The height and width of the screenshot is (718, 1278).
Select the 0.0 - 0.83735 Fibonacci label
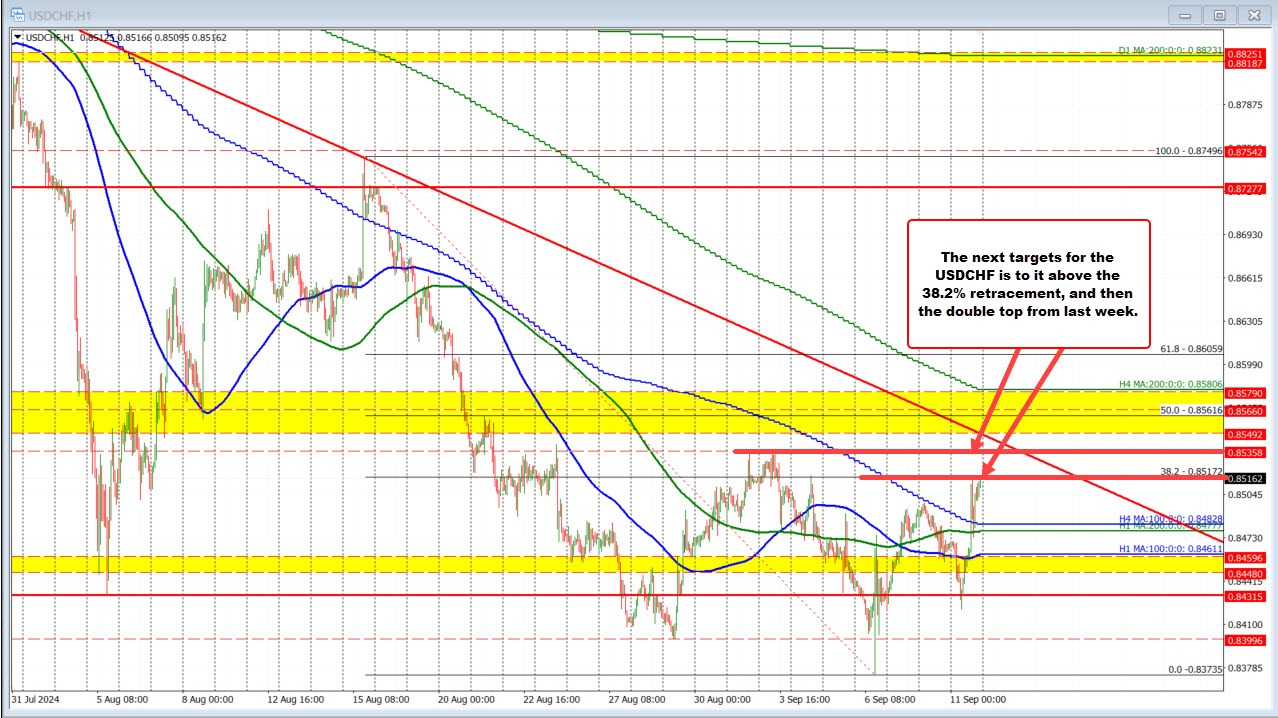pos(1196,670)
